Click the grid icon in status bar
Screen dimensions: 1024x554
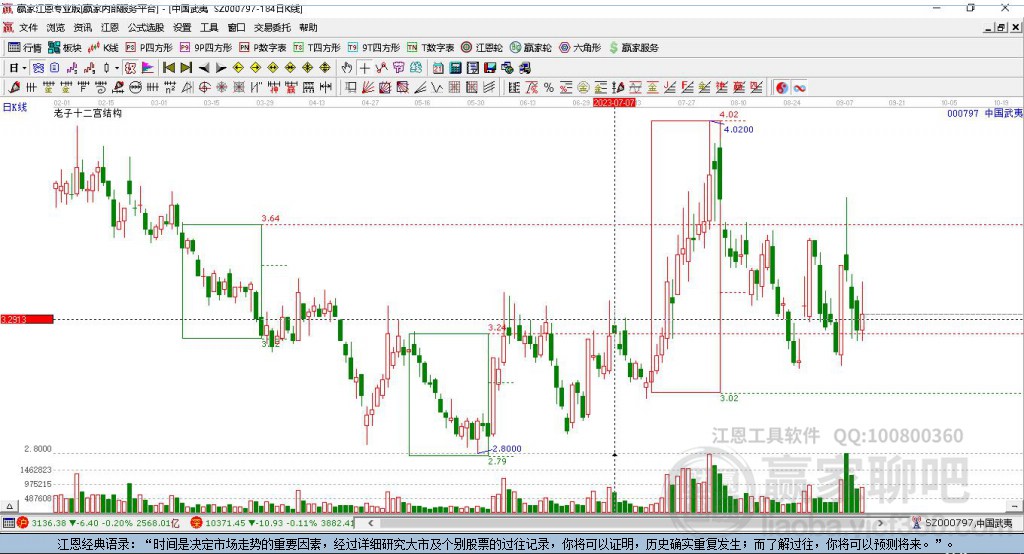(x=8, y=523)
